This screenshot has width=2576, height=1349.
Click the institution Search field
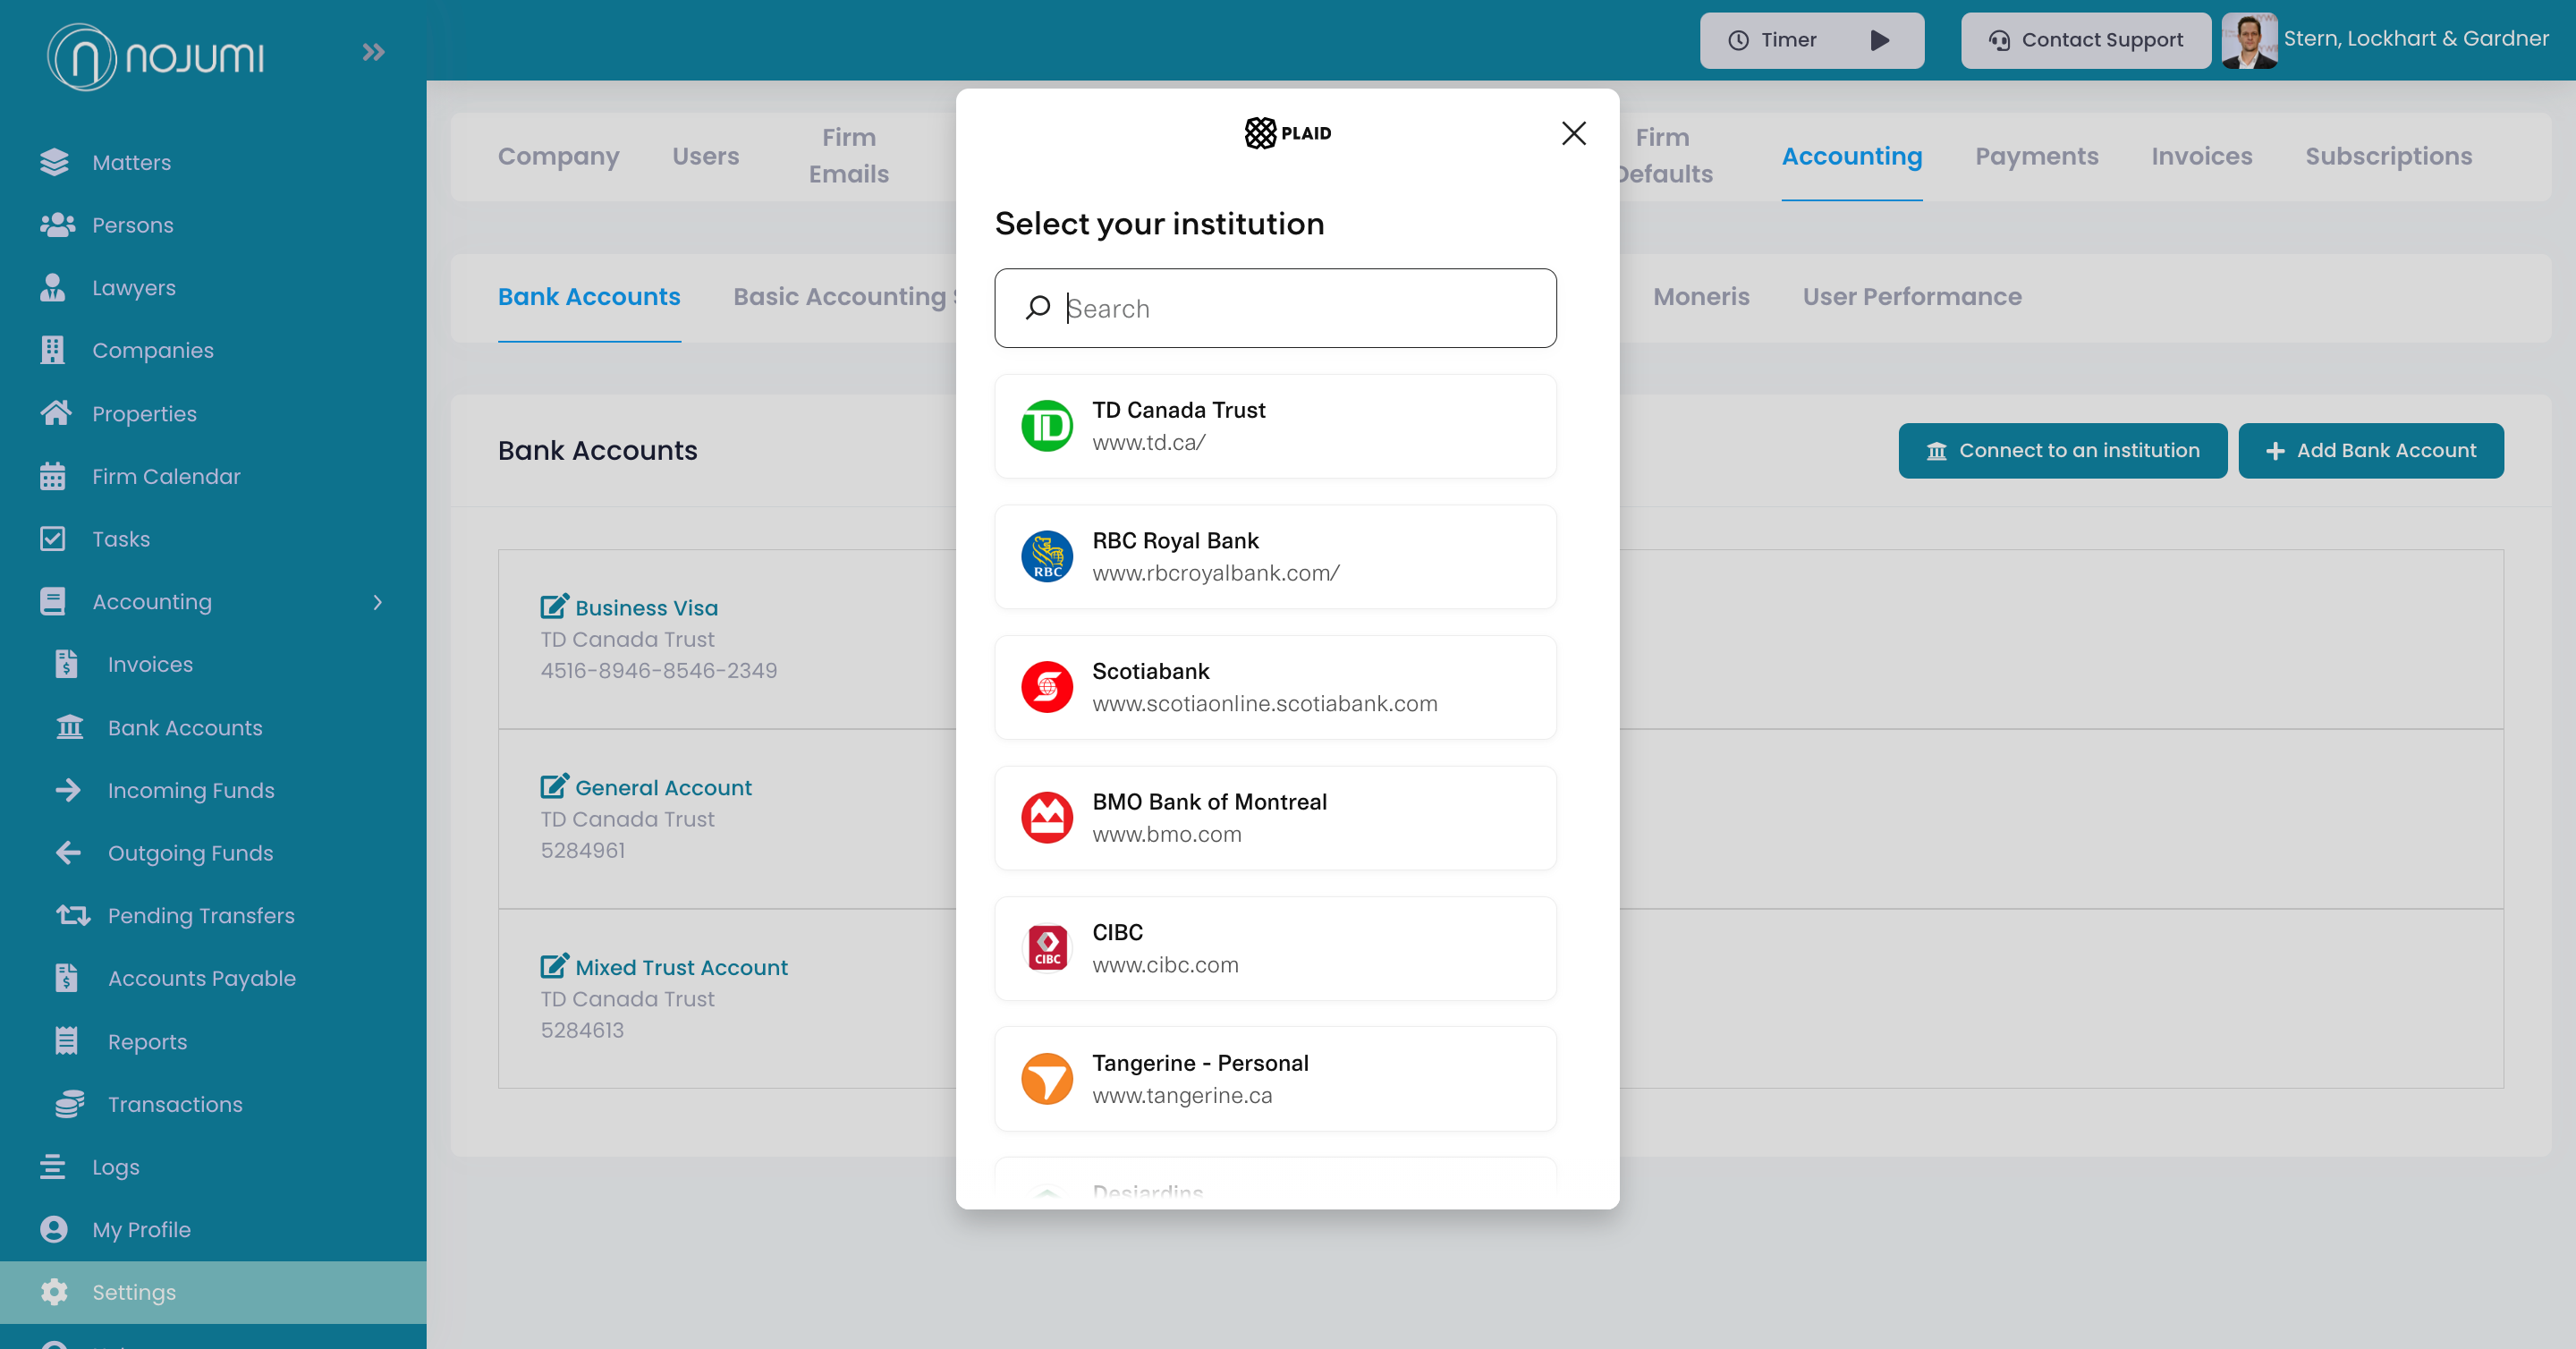(x=1275, y=308)
